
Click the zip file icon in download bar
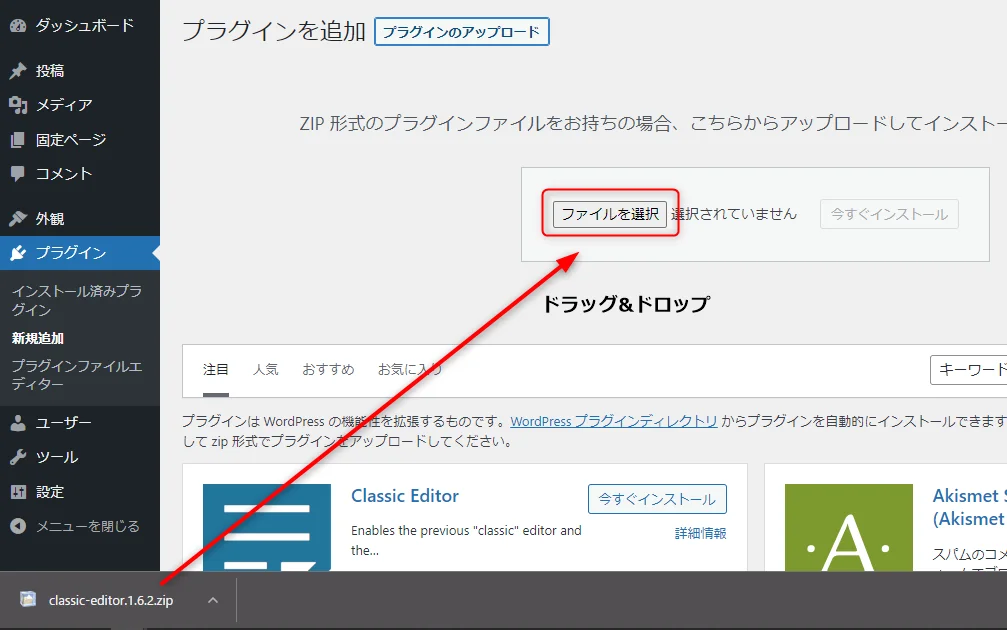[x=28, y=599]
